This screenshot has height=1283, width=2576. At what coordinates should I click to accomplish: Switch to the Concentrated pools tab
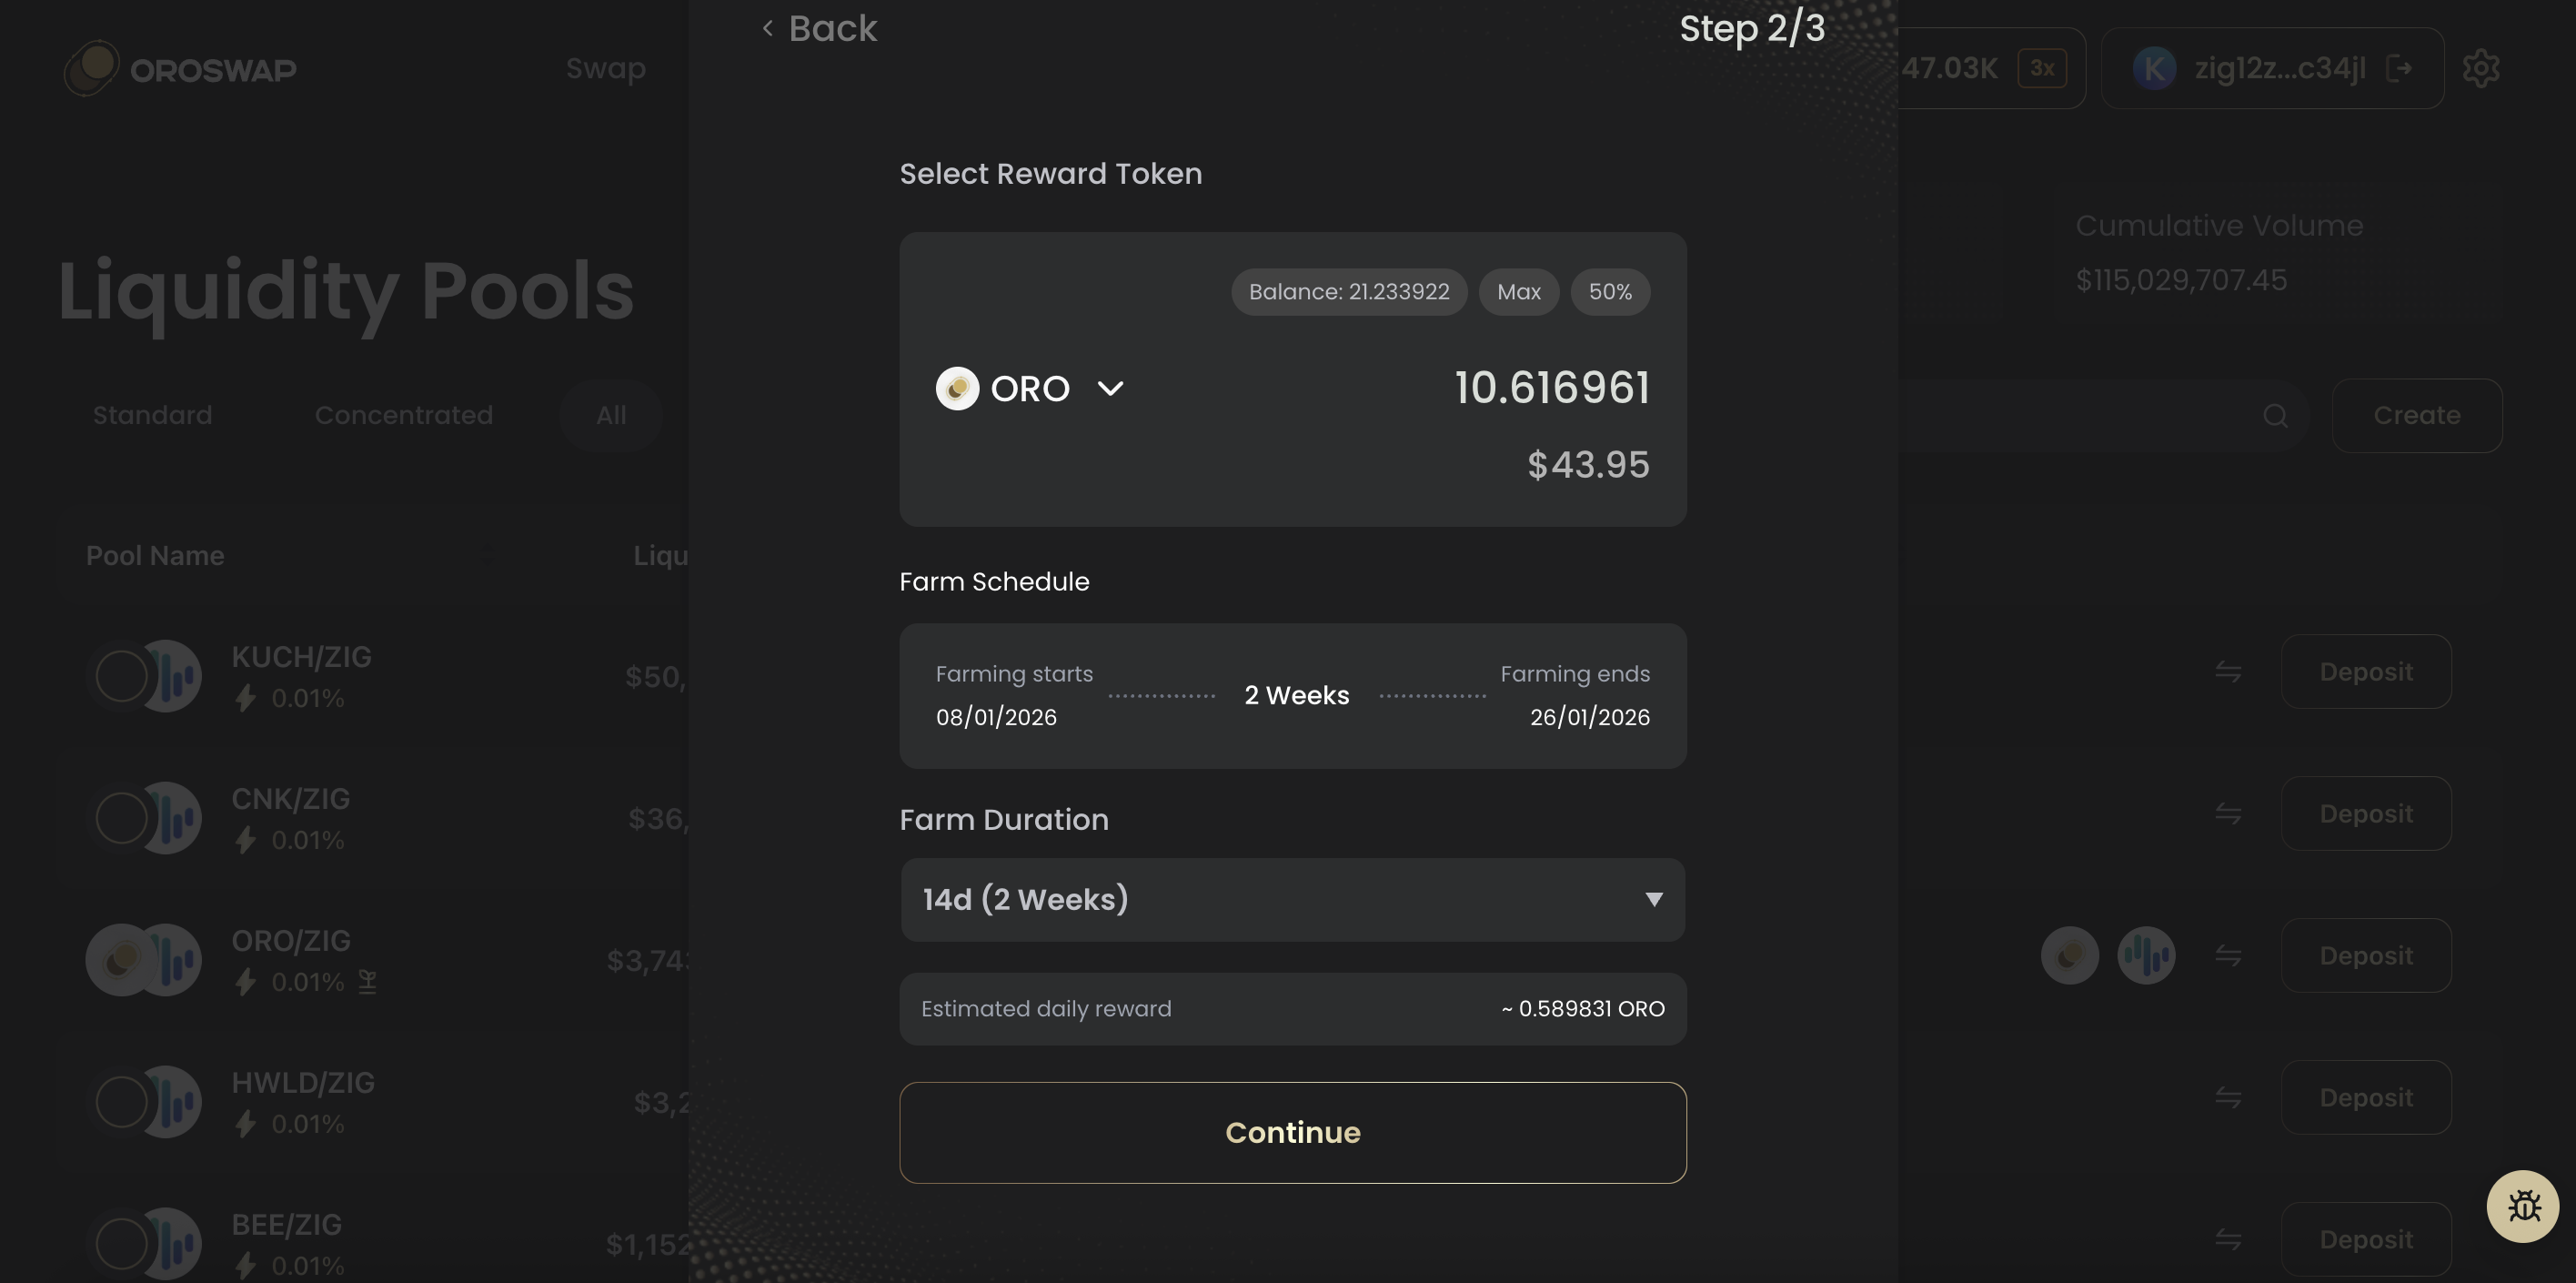click(404, 415)
